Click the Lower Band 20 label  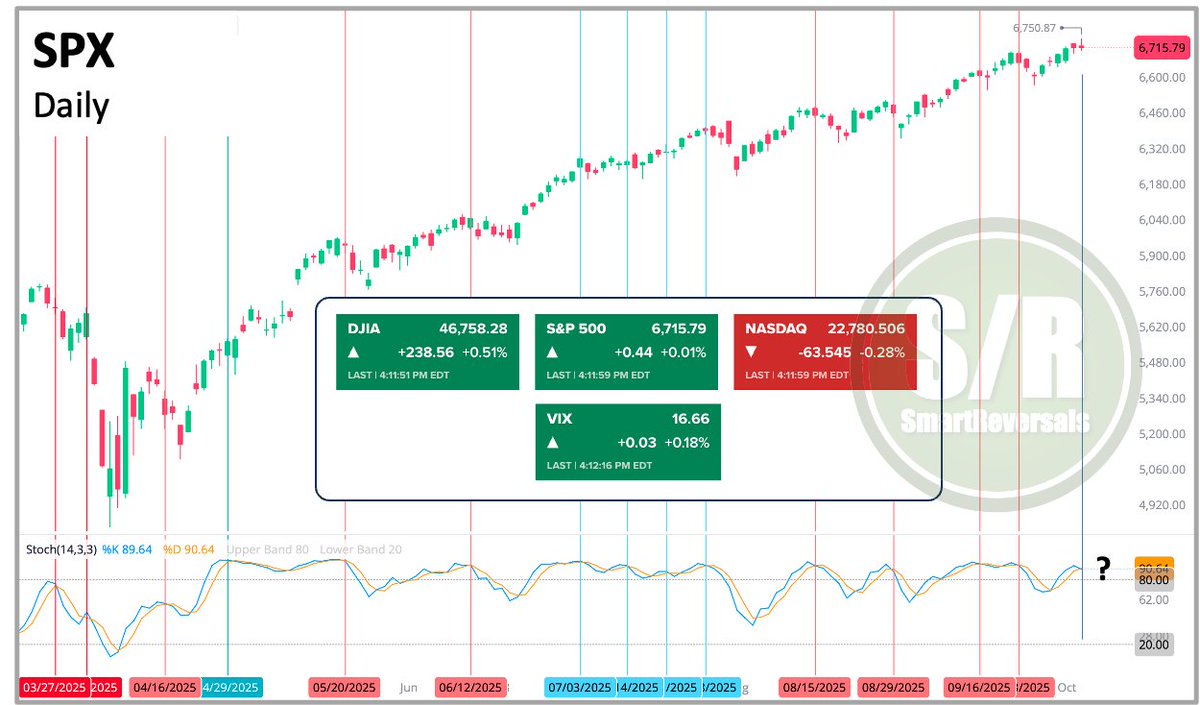point(361,549)
